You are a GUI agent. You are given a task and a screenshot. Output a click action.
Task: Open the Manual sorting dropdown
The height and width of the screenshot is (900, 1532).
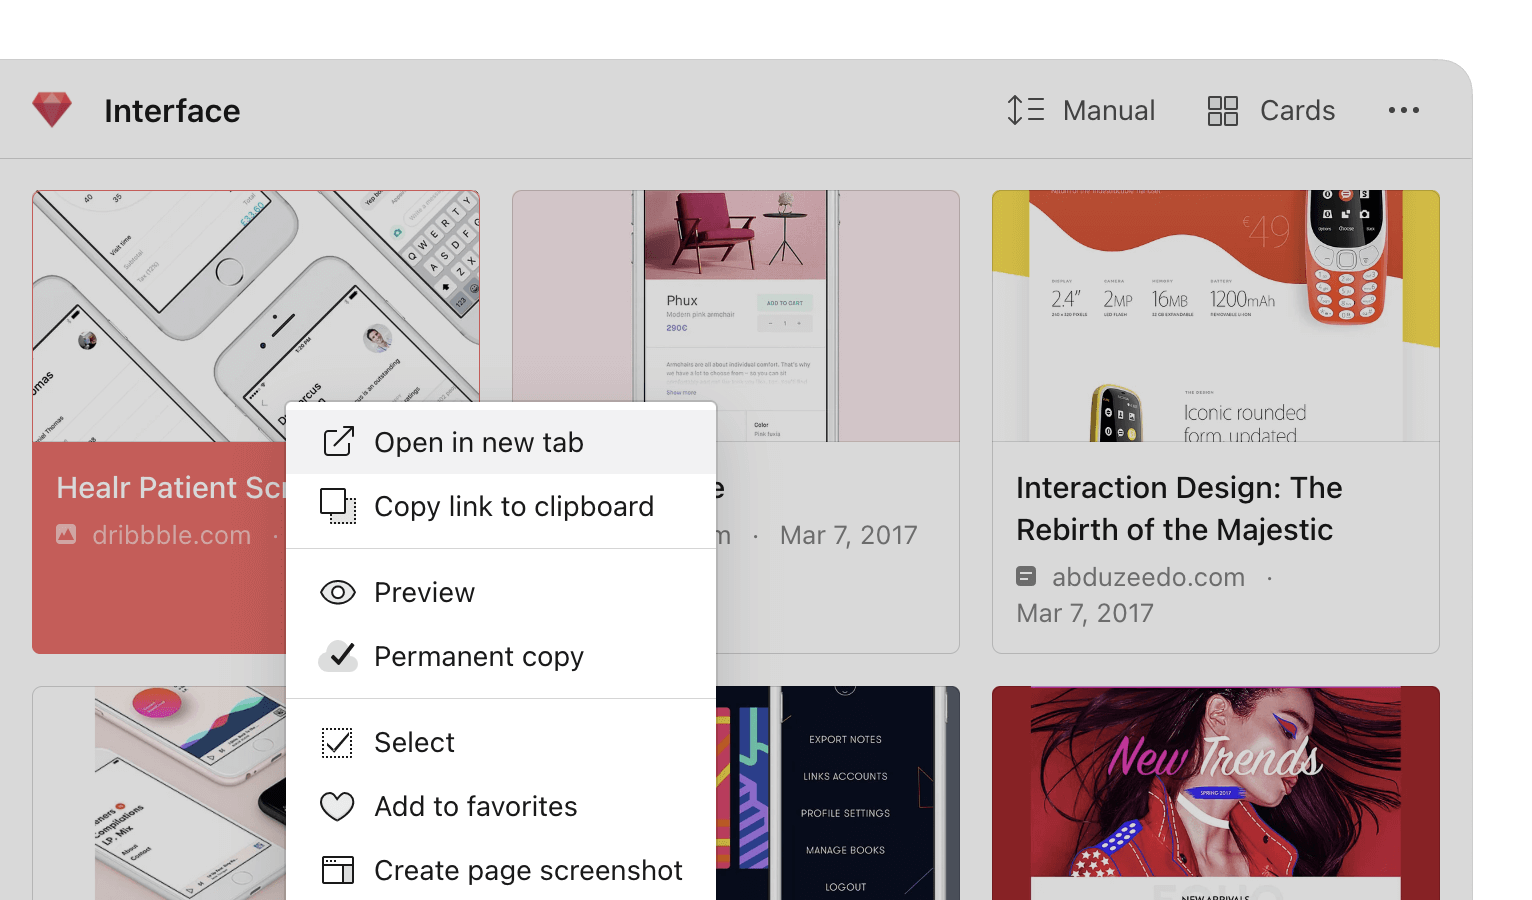[x=1081, y=110]
